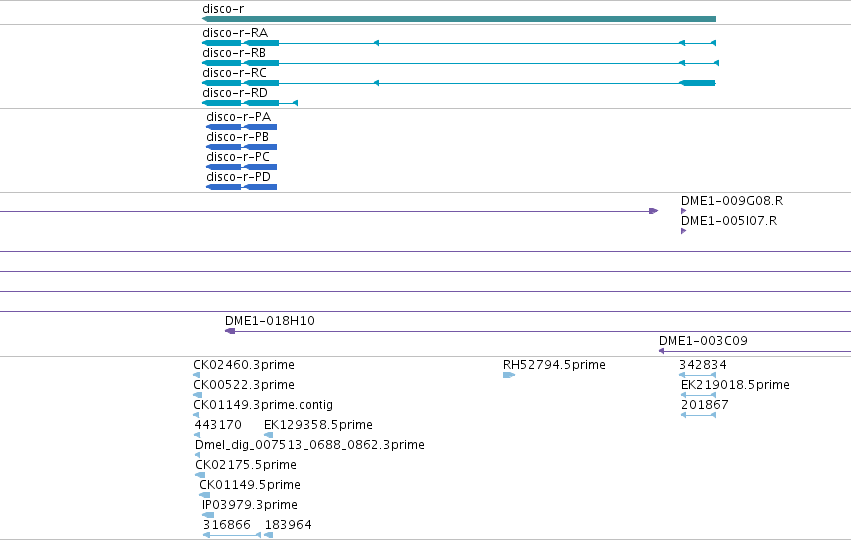
Task: Select the disco-r-PD protein feature
Action: coord(242,187)
